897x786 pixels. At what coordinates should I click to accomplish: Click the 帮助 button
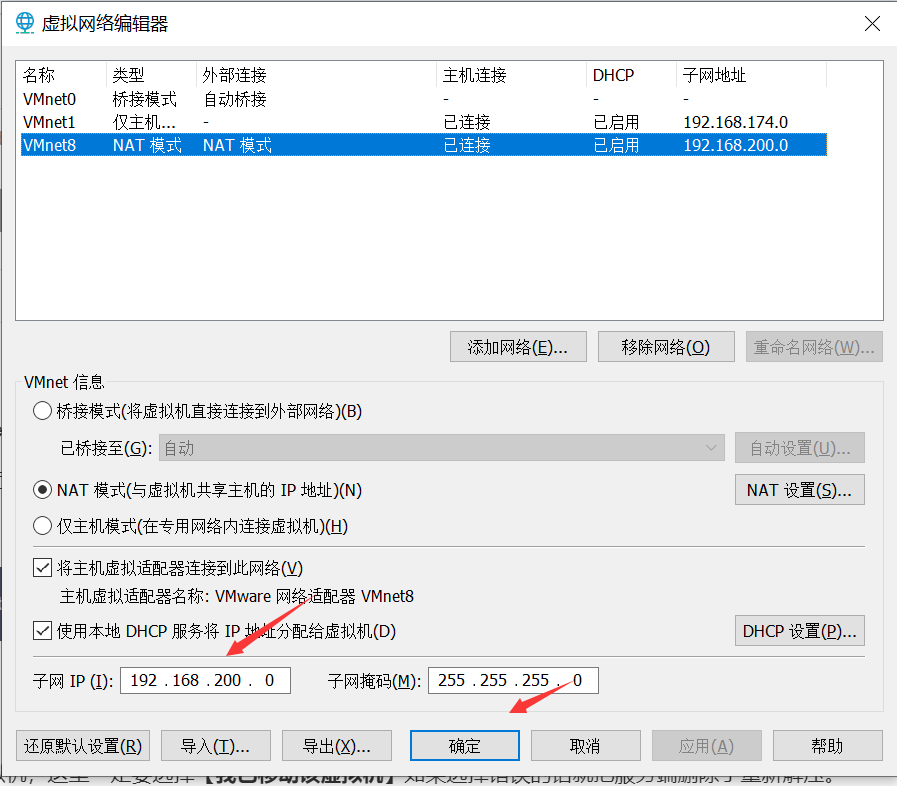[828, 746]
